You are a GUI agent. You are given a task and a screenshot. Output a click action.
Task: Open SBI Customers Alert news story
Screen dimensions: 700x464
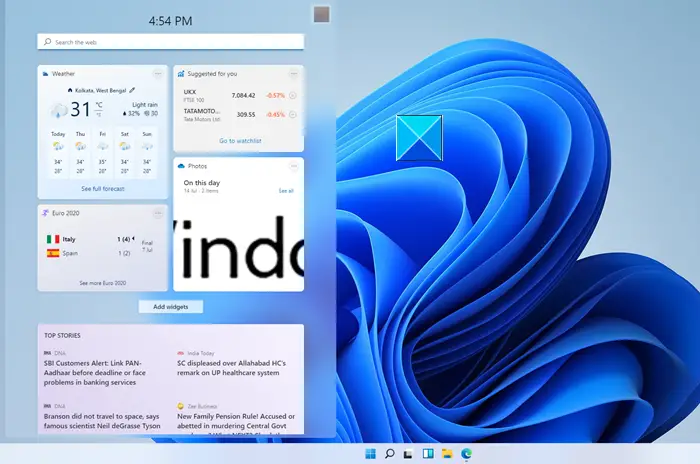(x=95, y=372)
